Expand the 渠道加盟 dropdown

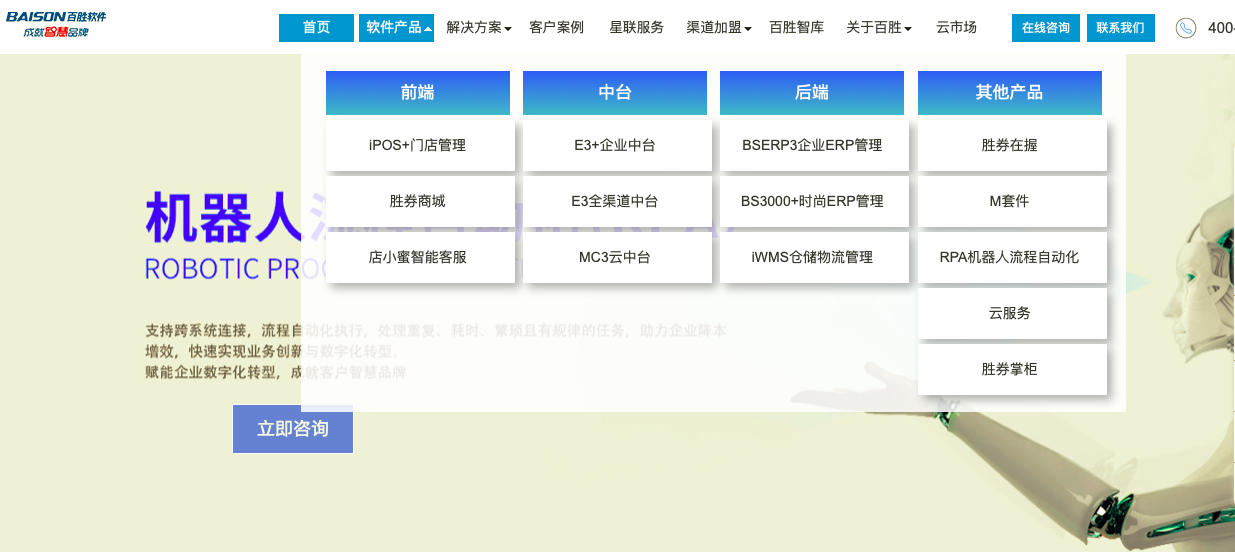(x=719, y=28)
